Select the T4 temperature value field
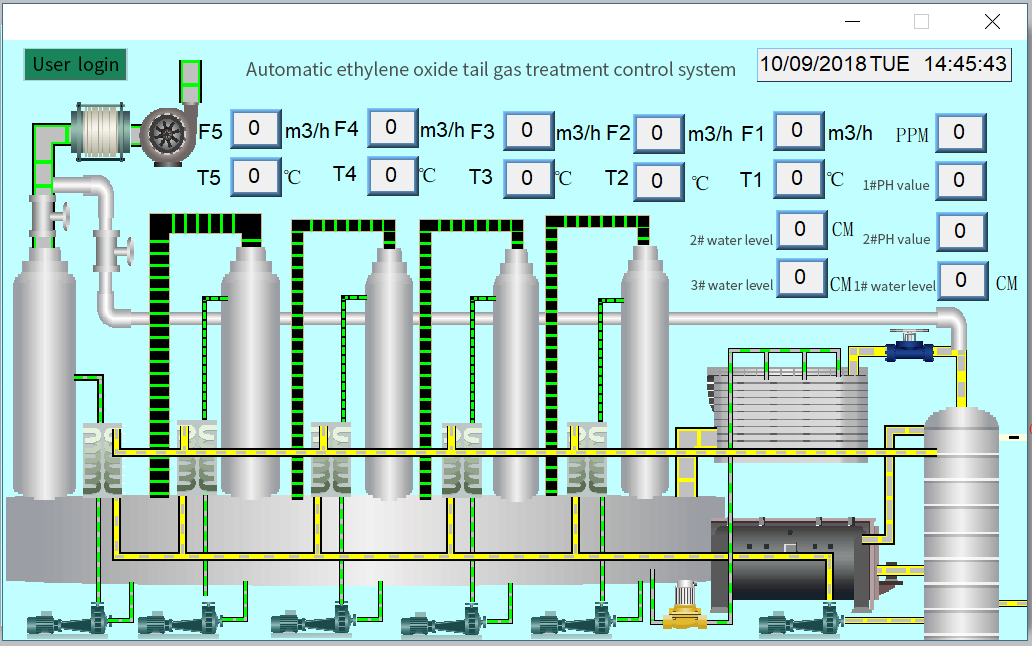The height and width of the screenshot is (646, 1032). tap(391, 175)
